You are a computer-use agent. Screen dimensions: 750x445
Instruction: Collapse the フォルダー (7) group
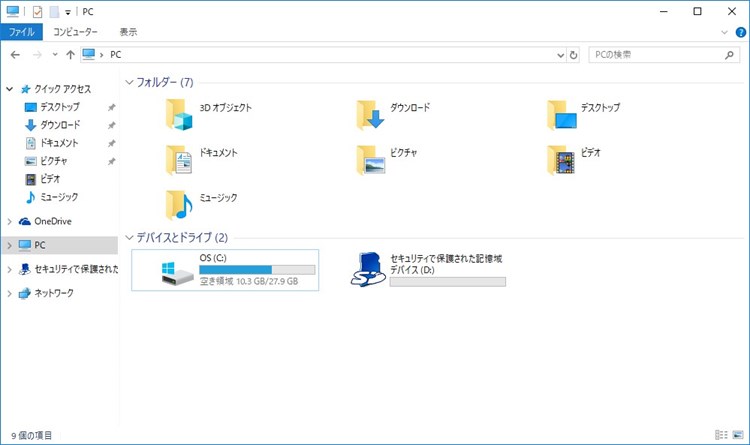click(x=129, y=82)
